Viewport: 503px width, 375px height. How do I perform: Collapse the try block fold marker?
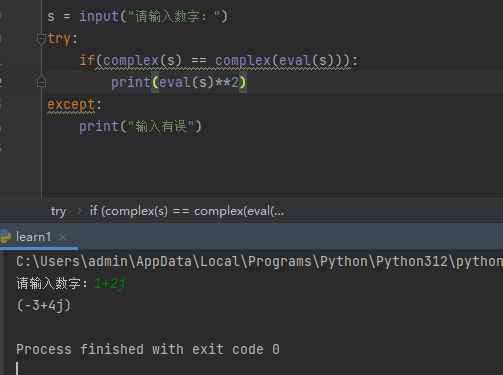(41, 39)
